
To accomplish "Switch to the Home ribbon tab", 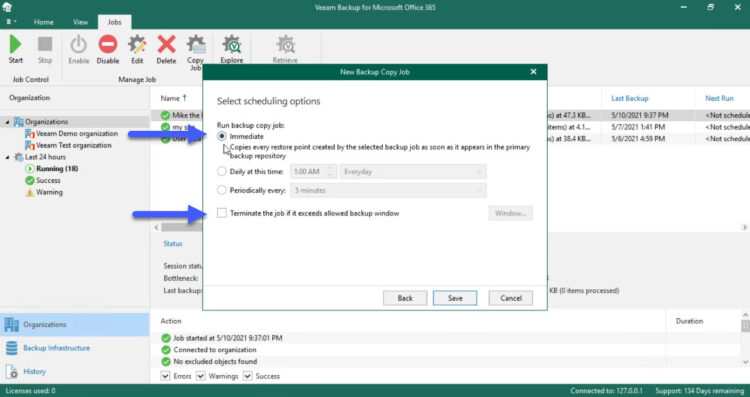I will click(x=44, y=22).
